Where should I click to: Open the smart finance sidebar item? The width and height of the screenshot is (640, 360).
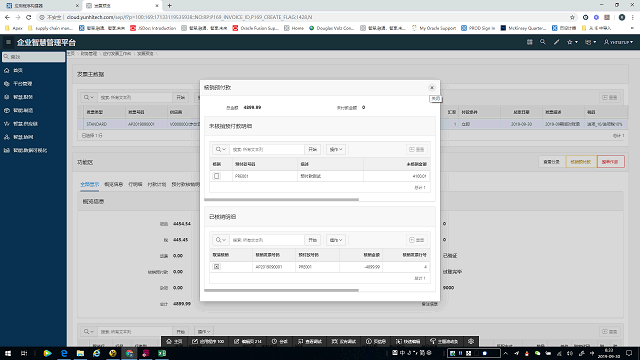[23, 97]
